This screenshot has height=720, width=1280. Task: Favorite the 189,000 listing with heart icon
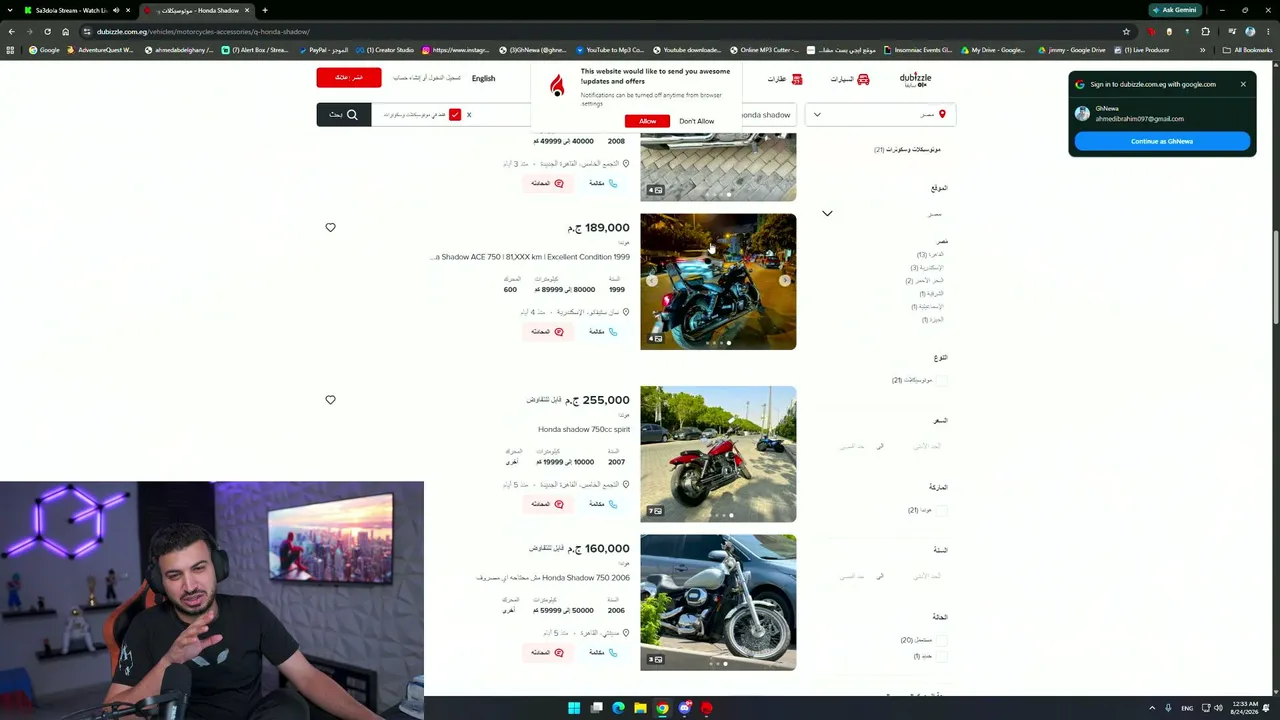330,228
